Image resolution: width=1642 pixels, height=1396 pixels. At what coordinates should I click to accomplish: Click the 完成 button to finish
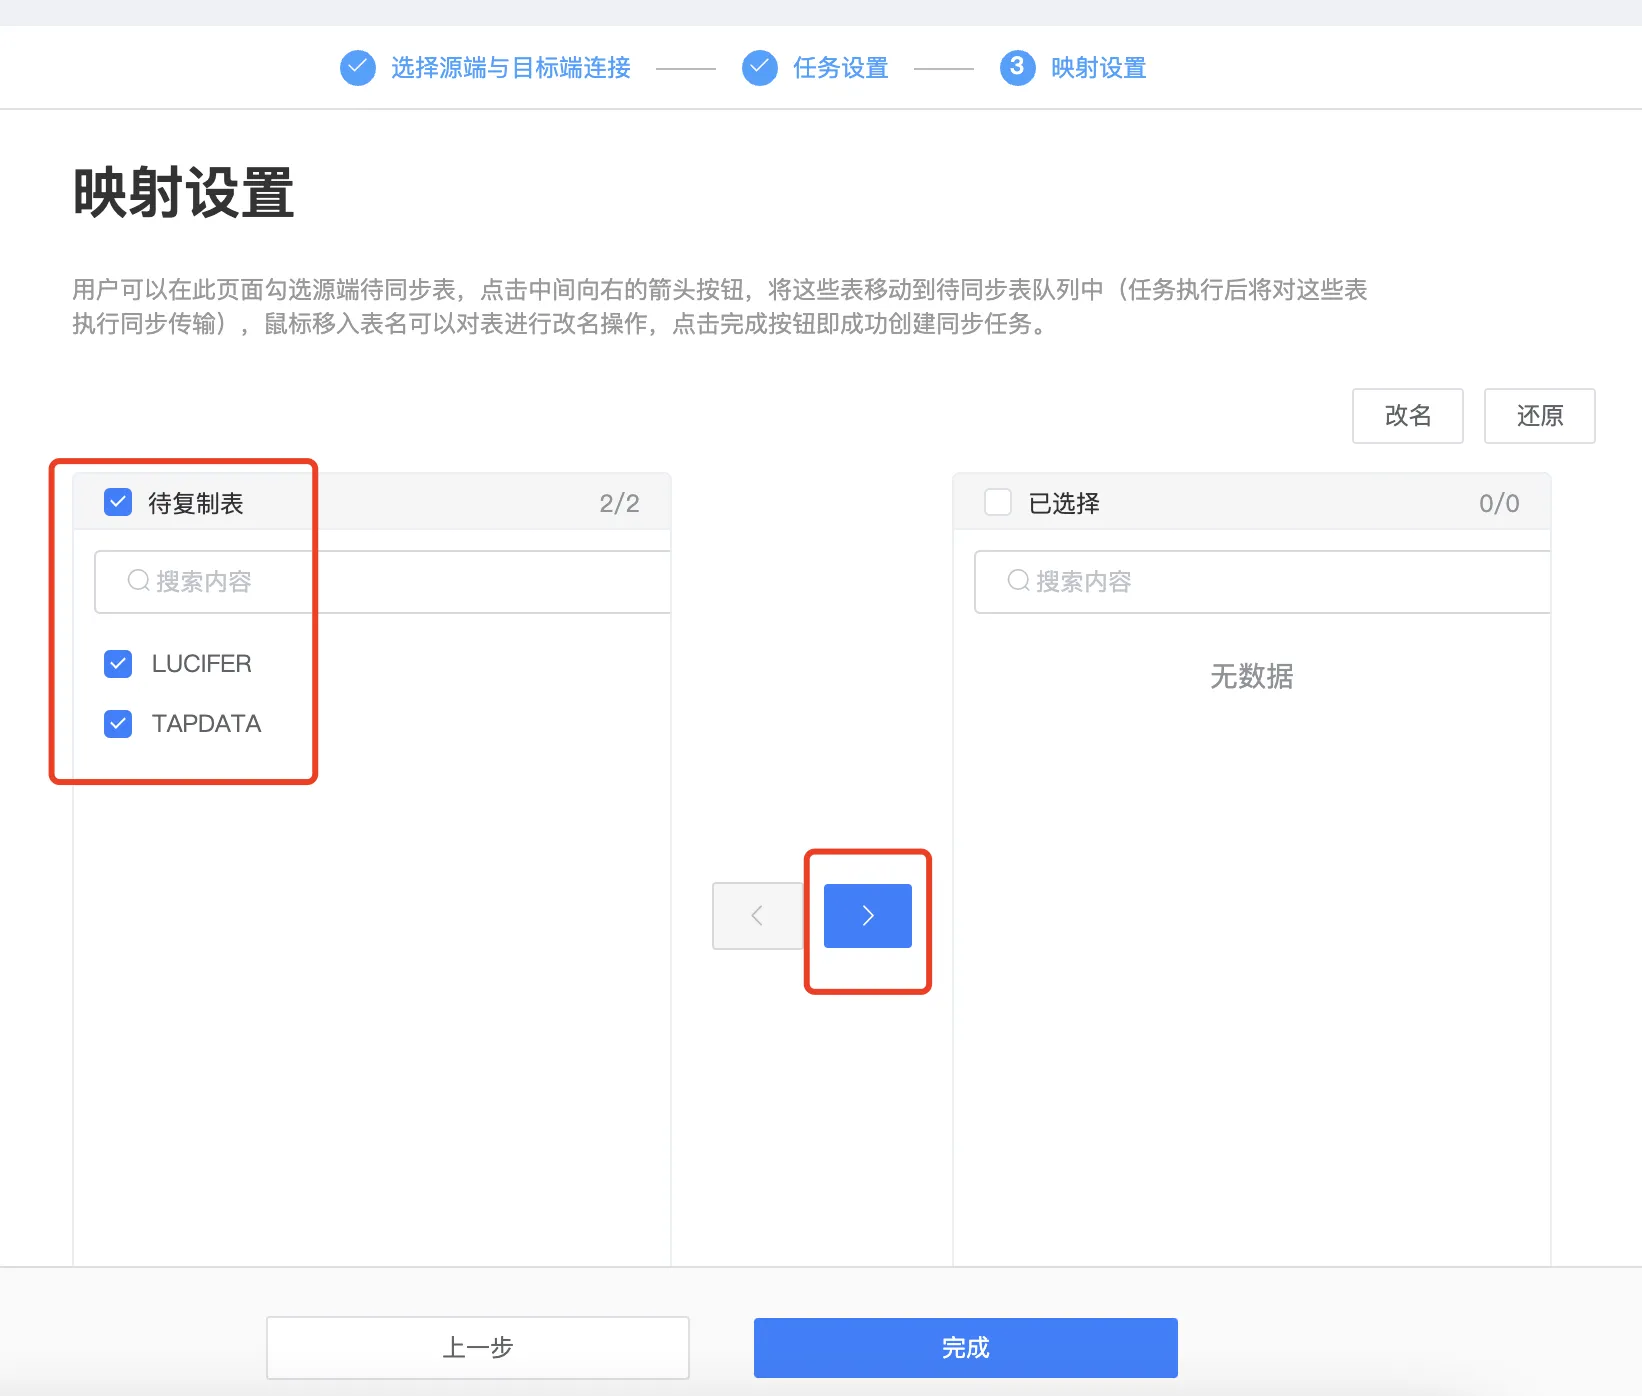click(x=964, y=1347)
